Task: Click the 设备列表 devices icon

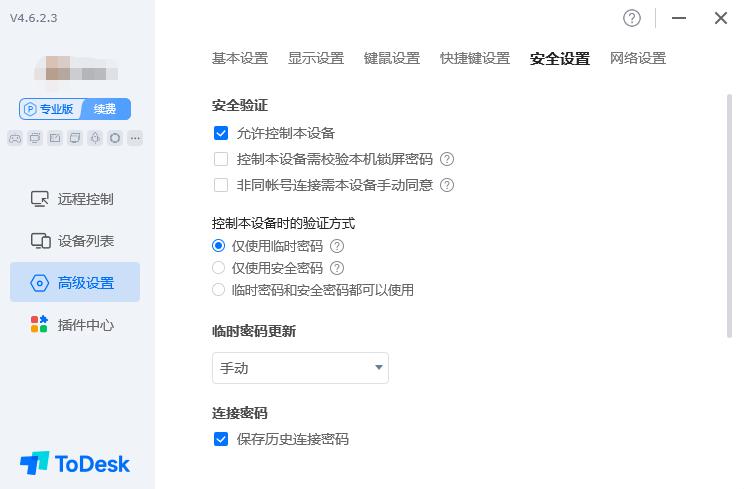Action: [x=40, y=241]
